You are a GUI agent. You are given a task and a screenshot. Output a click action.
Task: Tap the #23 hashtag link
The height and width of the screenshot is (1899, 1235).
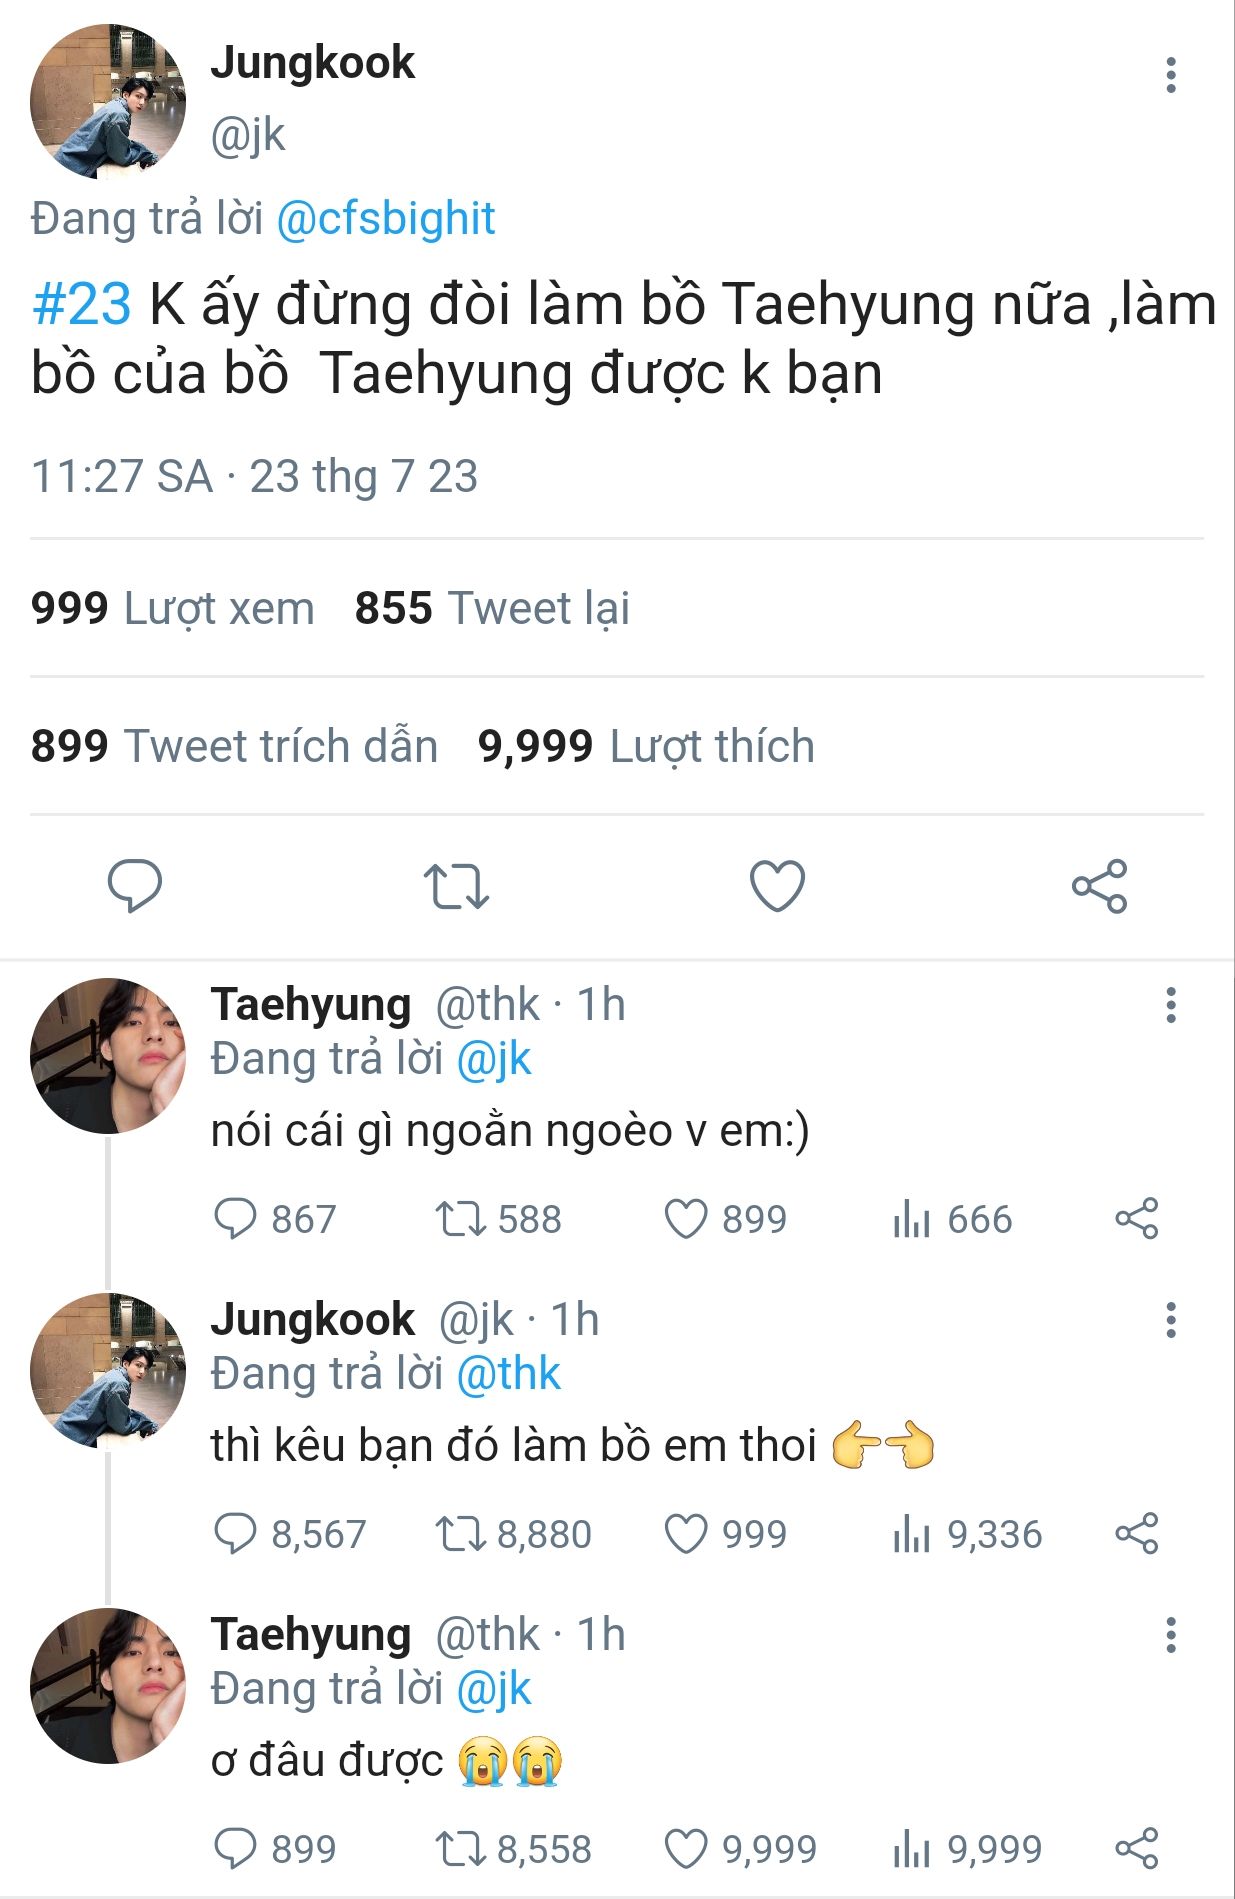pos(81,304)
